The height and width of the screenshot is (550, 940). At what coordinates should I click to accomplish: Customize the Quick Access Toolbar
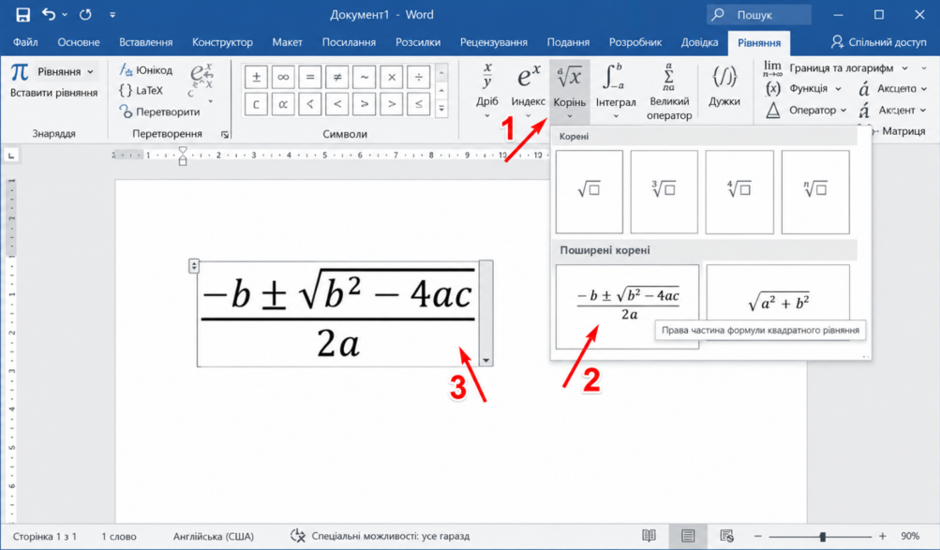(112, 15)
